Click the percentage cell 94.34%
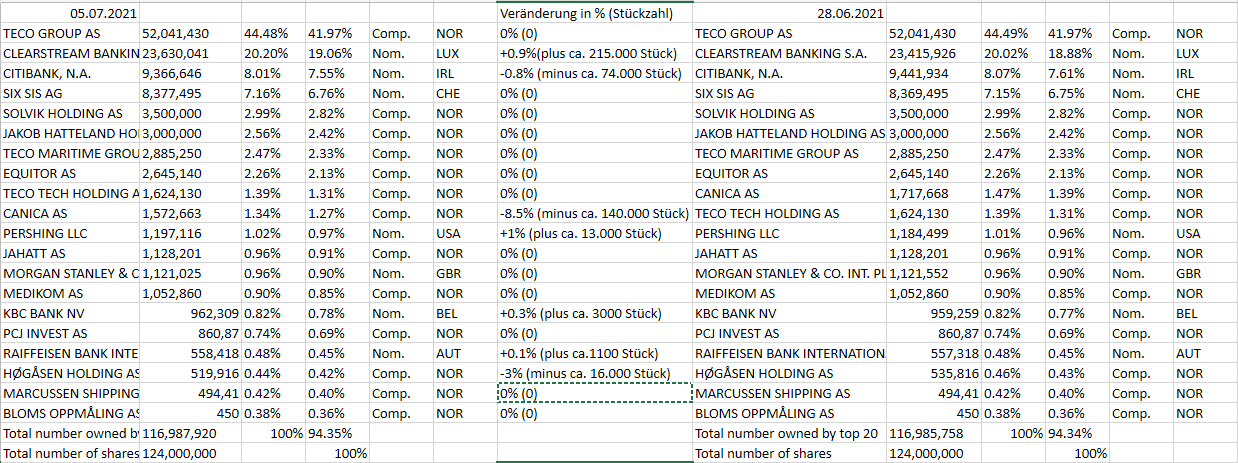The image size is (1238, 463). pos(1077,433)
